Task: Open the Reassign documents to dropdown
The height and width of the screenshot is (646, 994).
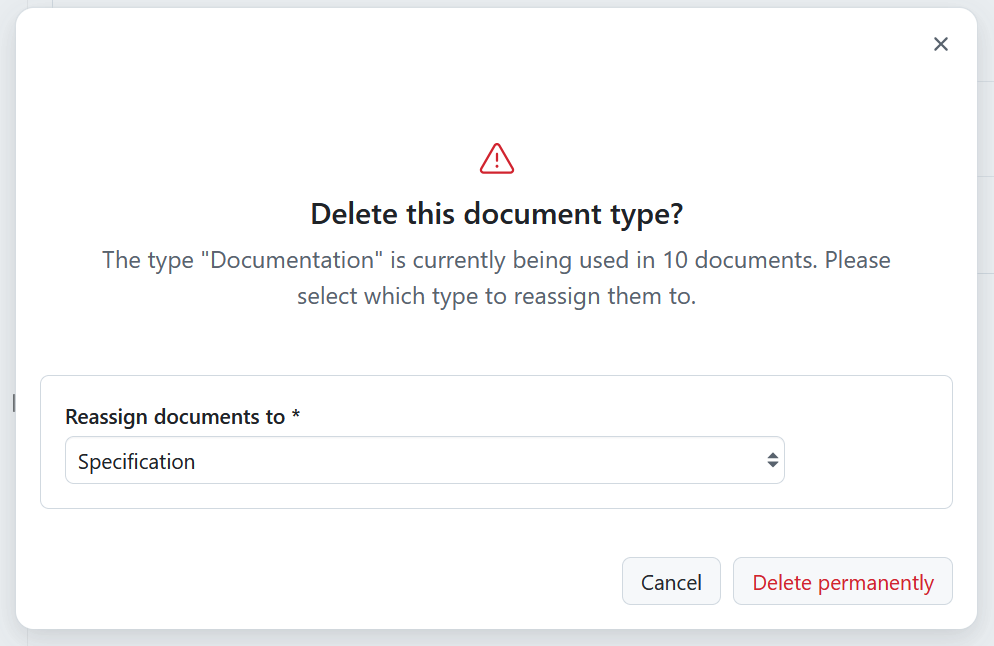Action: [x=424, y=460]
